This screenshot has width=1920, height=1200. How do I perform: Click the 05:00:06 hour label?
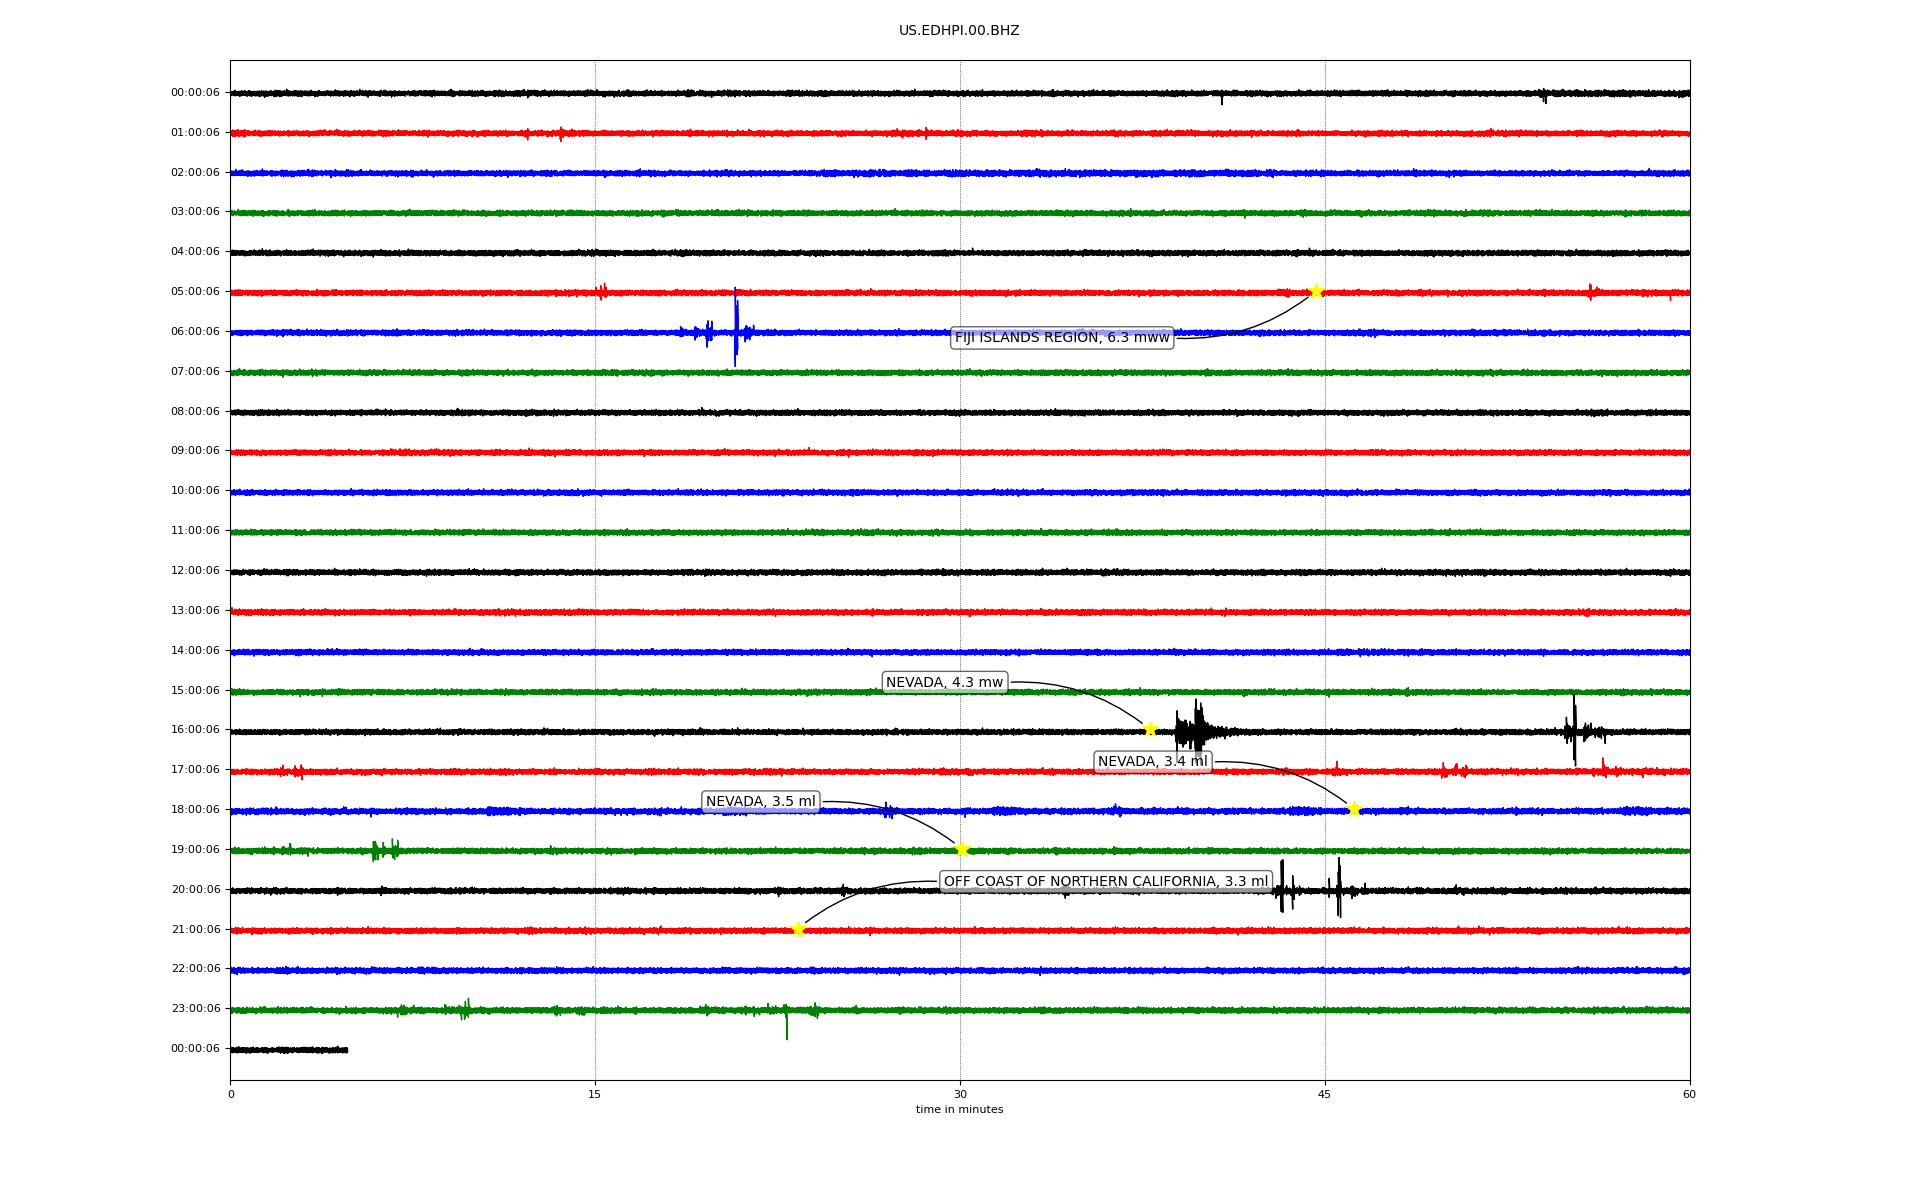(x=195, y=292)
